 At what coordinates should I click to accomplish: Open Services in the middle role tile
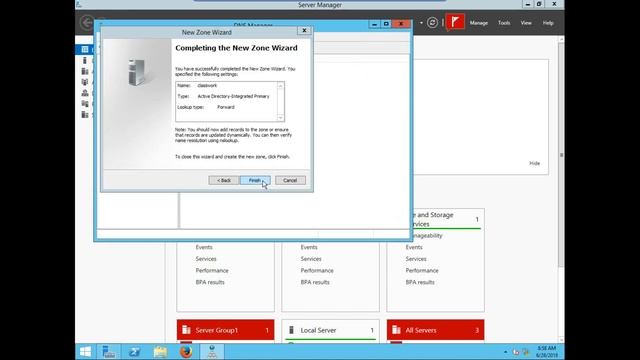click(x=311, y=259)
